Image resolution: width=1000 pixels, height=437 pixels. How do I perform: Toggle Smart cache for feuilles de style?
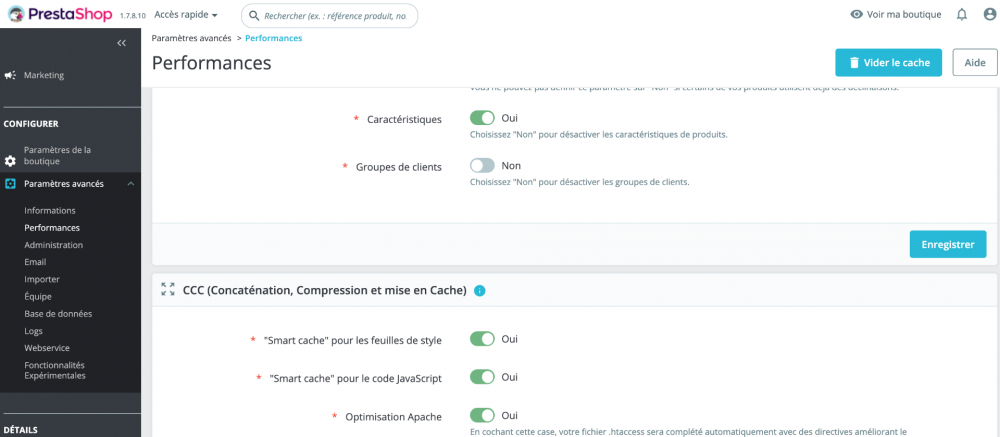482,339
